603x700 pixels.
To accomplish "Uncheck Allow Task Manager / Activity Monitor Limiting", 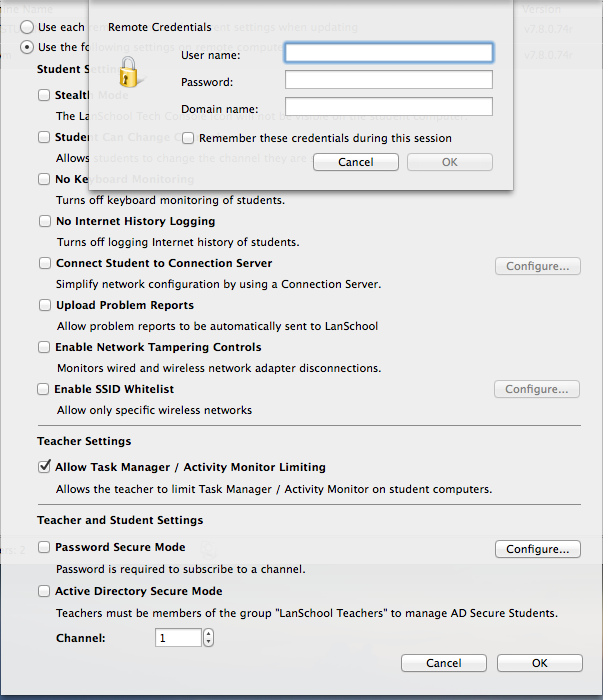I will pyautogui.click(x=44, y=467).
